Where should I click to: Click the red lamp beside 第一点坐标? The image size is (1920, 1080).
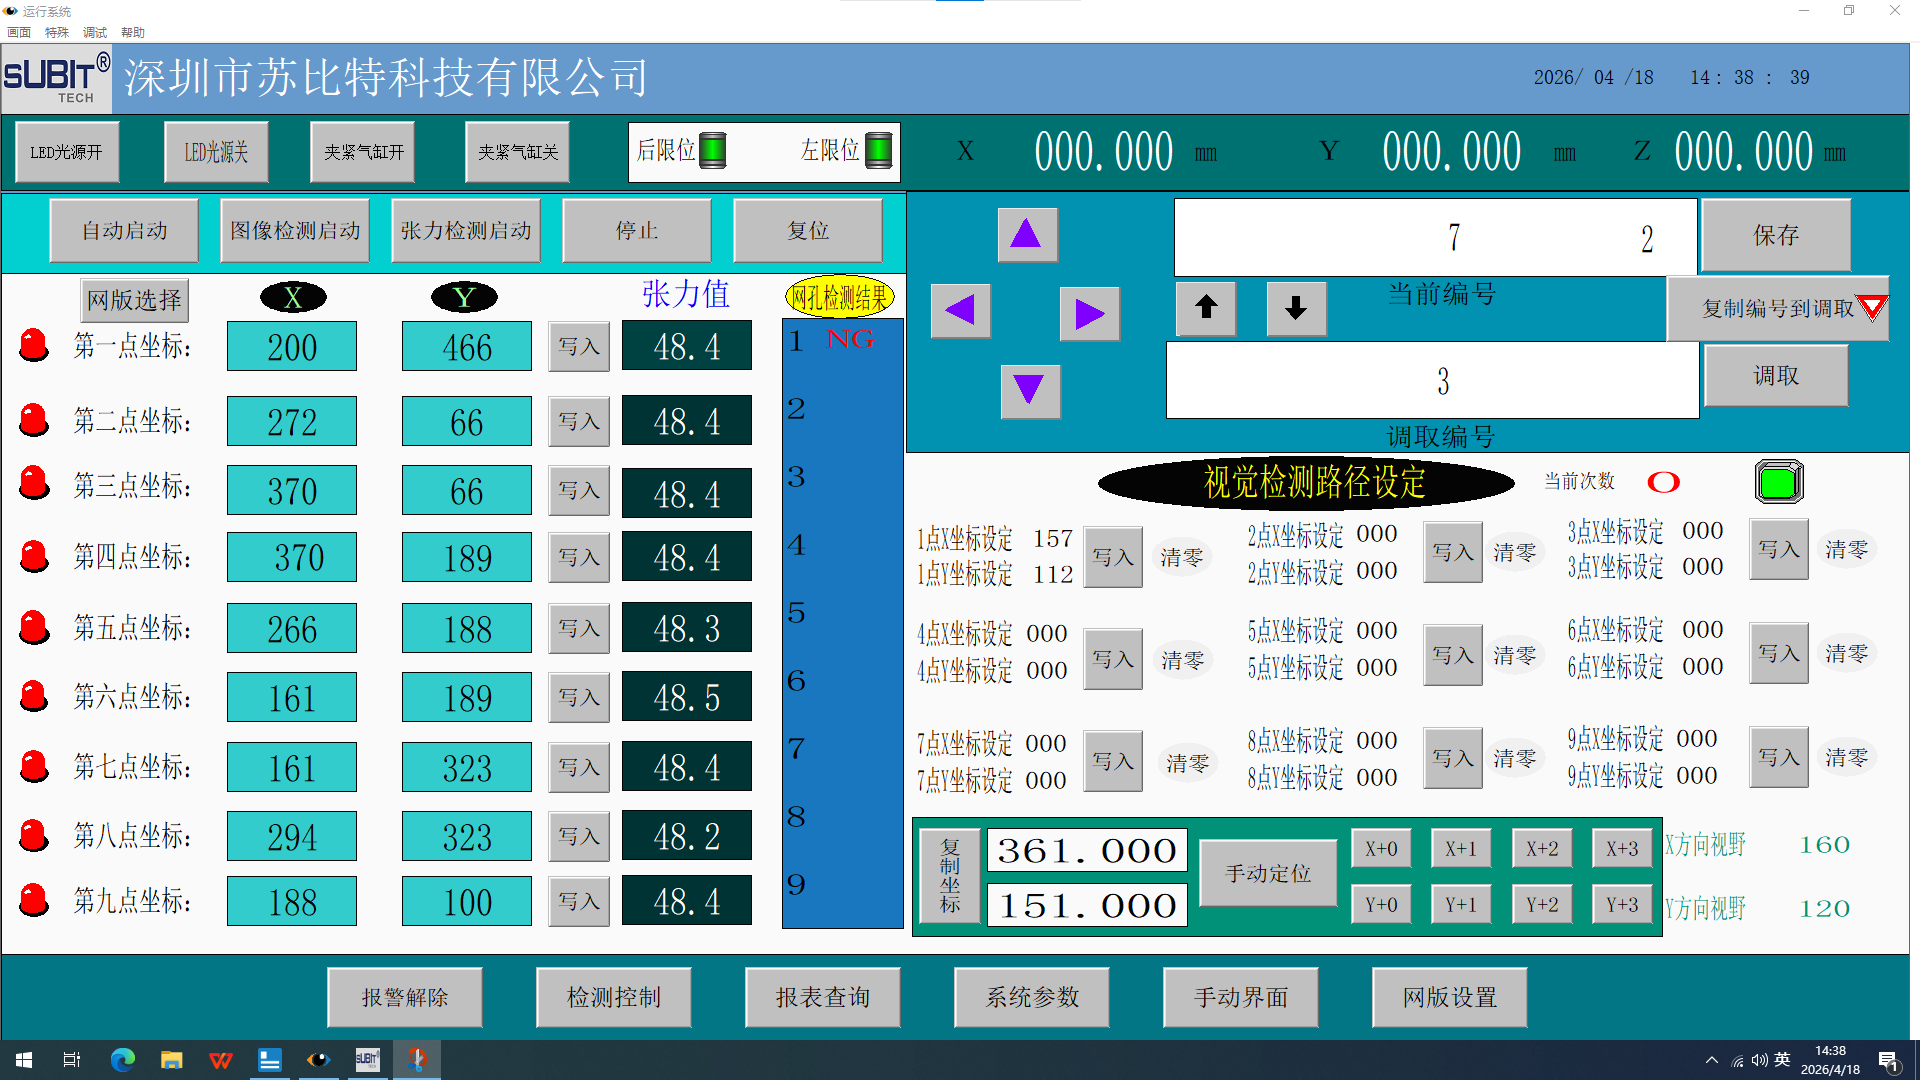coord(34,346)
